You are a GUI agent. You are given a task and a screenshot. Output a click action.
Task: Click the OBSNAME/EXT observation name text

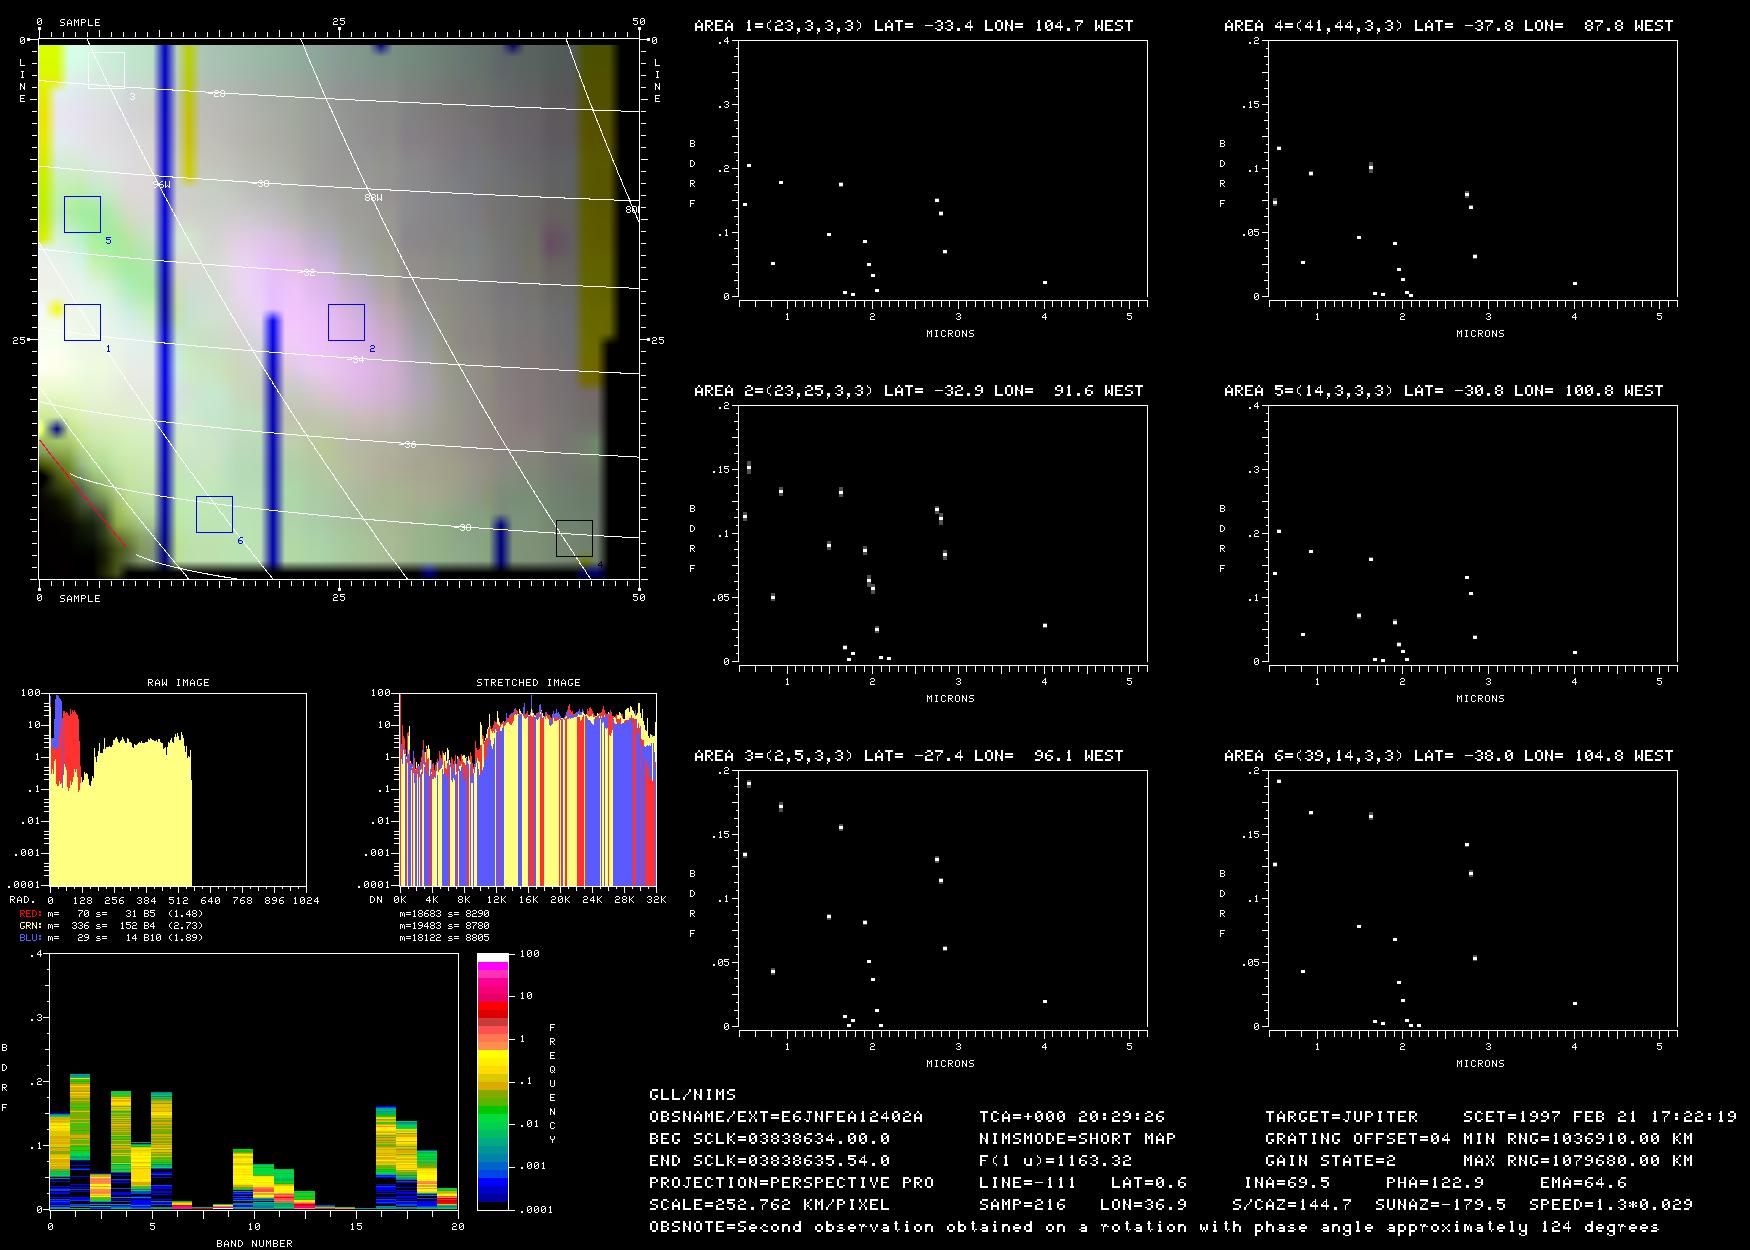pyautogui.click(x=786, y=1116)
